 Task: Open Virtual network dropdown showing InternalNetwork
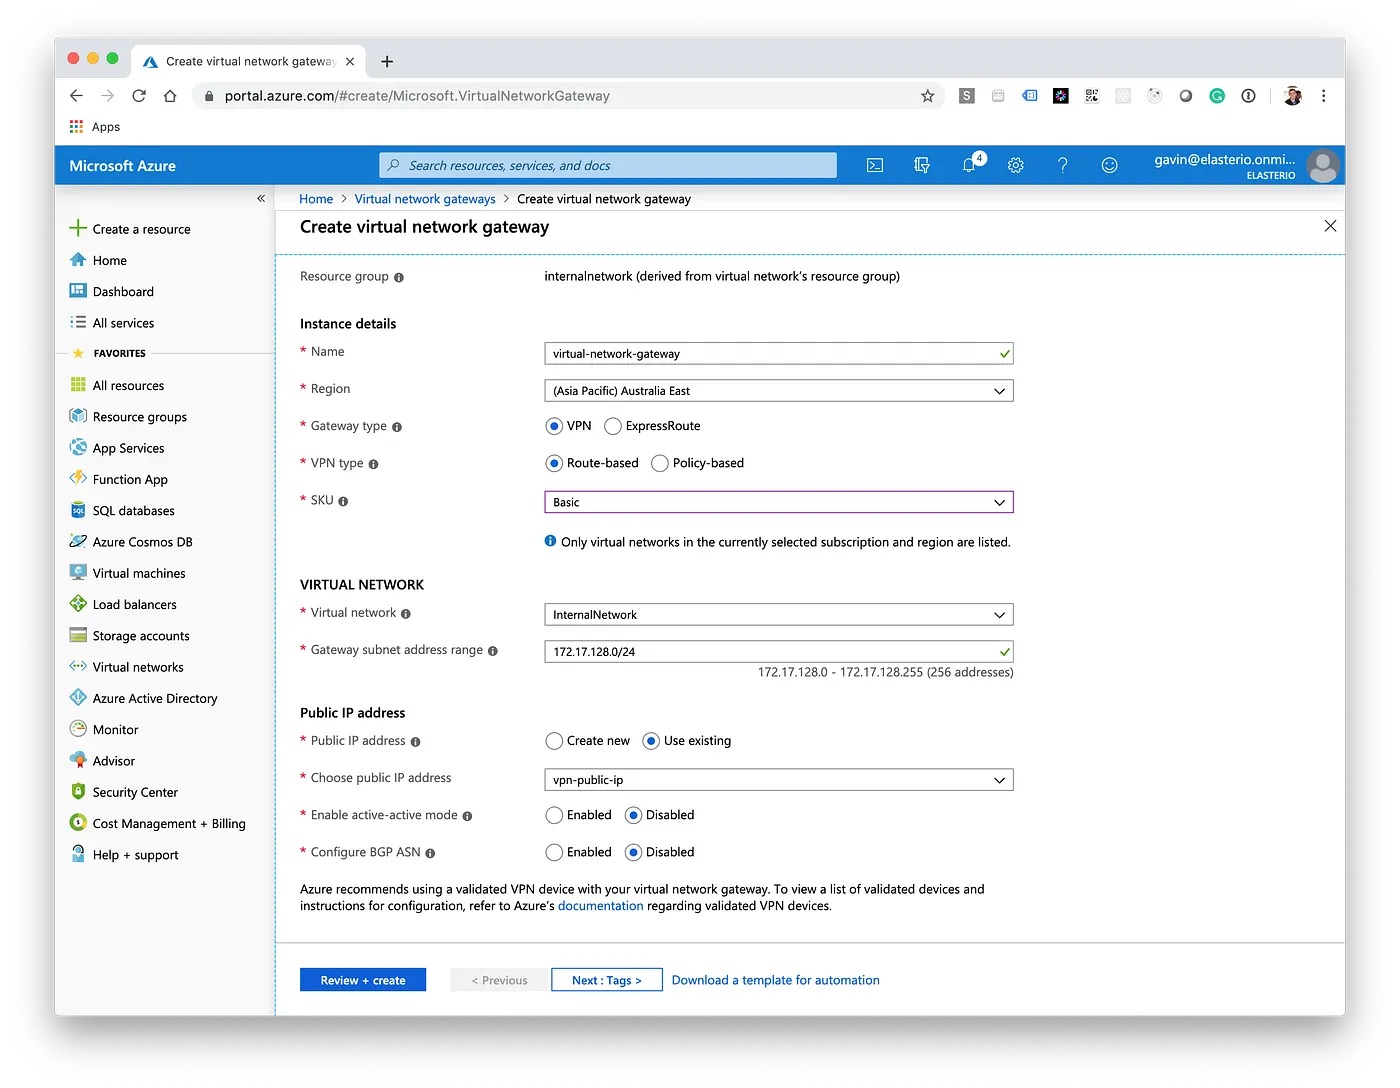779,615
